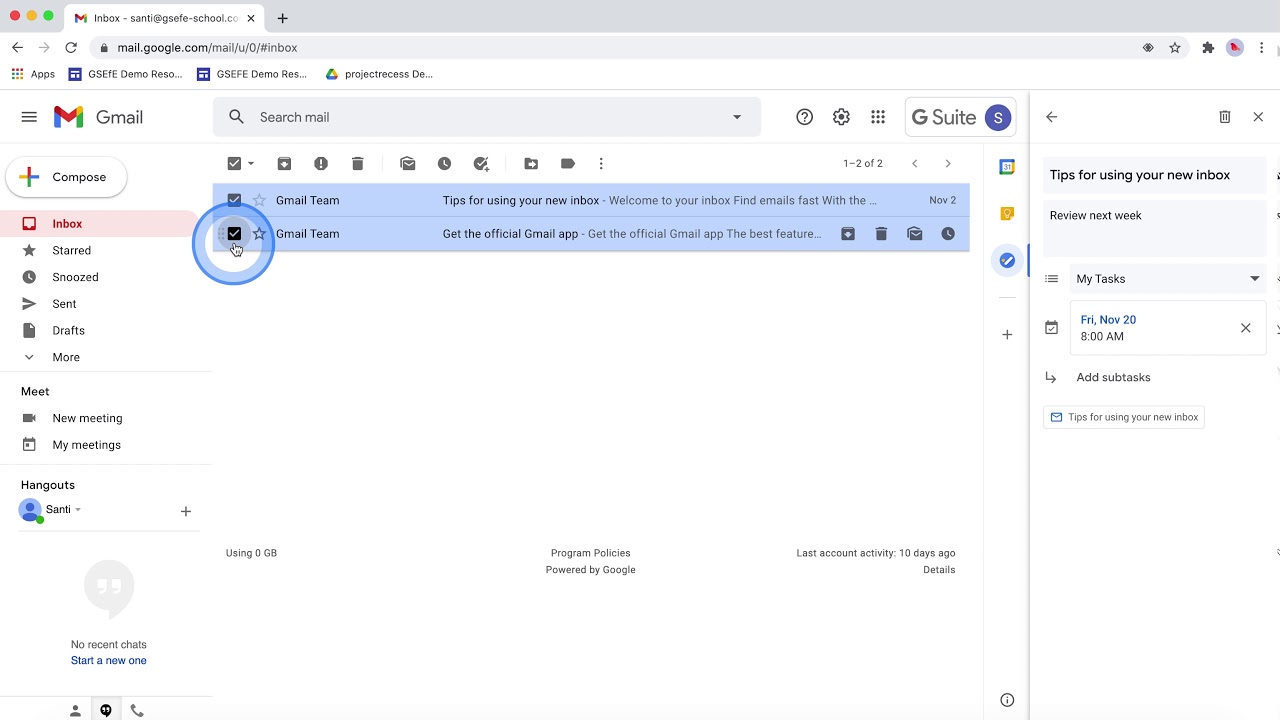This screenshot has height=720, width=1280.
Task: Uncheck the Get the official Gmail app email
Action: click(234, 234)
